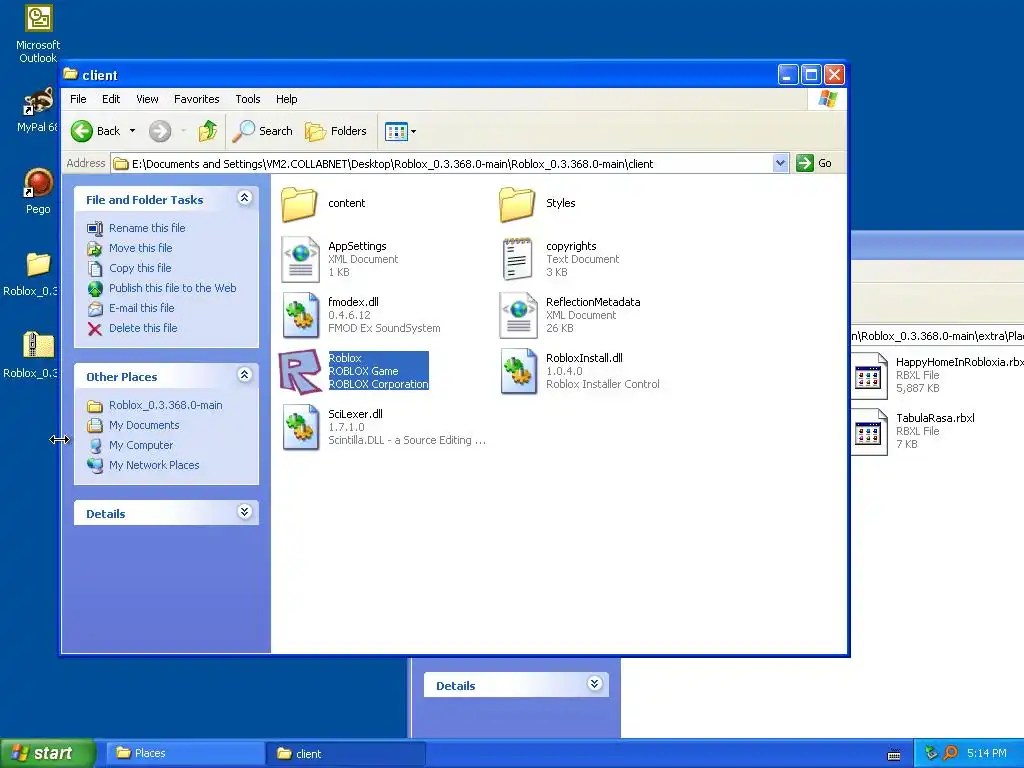The image size is (1024, 768).
Task: Open the File menu
Action: [x=78, y=99]
